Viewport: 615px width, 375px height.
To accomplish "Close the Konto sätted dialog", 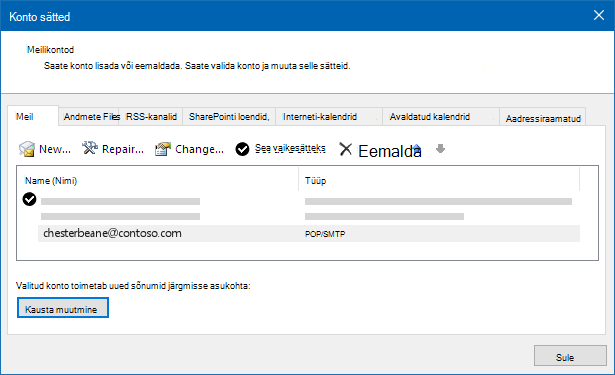I will click(x=599, y=15).
